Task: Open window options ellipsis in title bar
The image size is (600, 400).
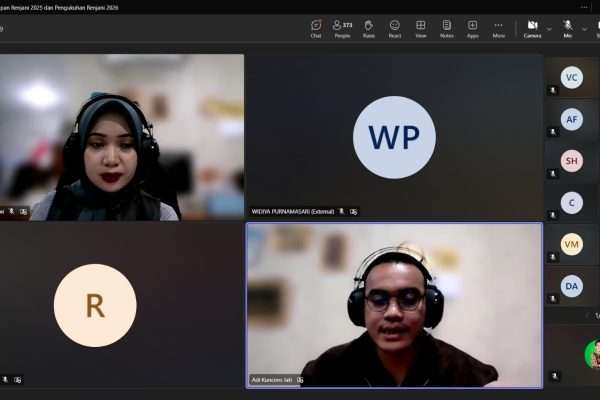Action: coord(585,6)
